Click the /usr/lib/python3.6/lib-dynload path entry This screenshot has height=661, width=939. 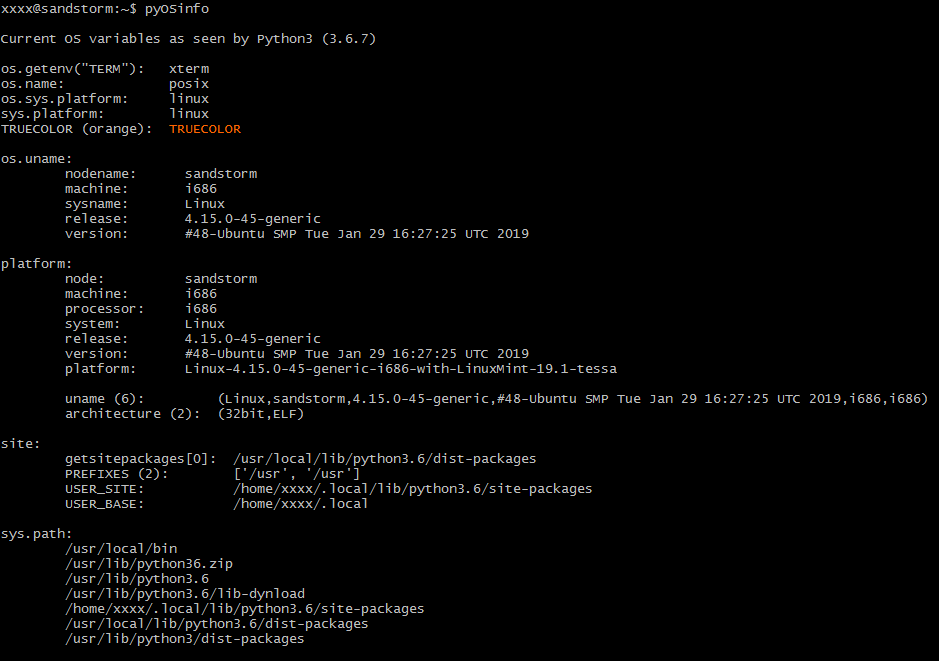(x=185, y=593)
